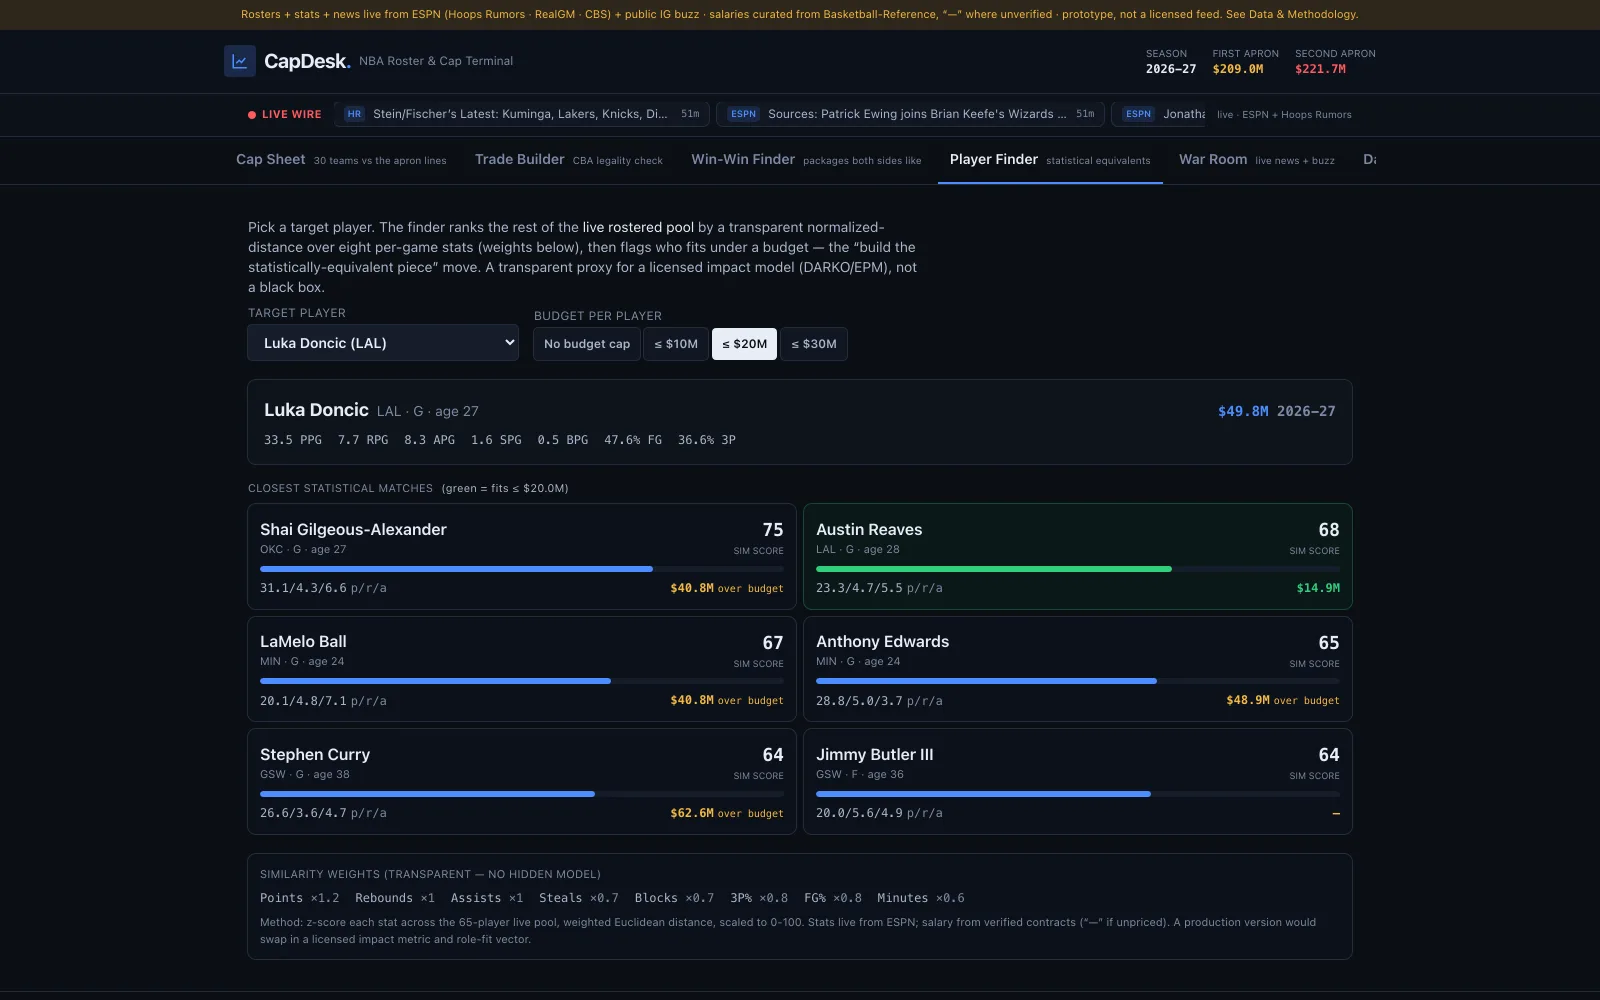Switch to the Cap Sheet tab
The image size is (1600, 1000).
(341, 160)
